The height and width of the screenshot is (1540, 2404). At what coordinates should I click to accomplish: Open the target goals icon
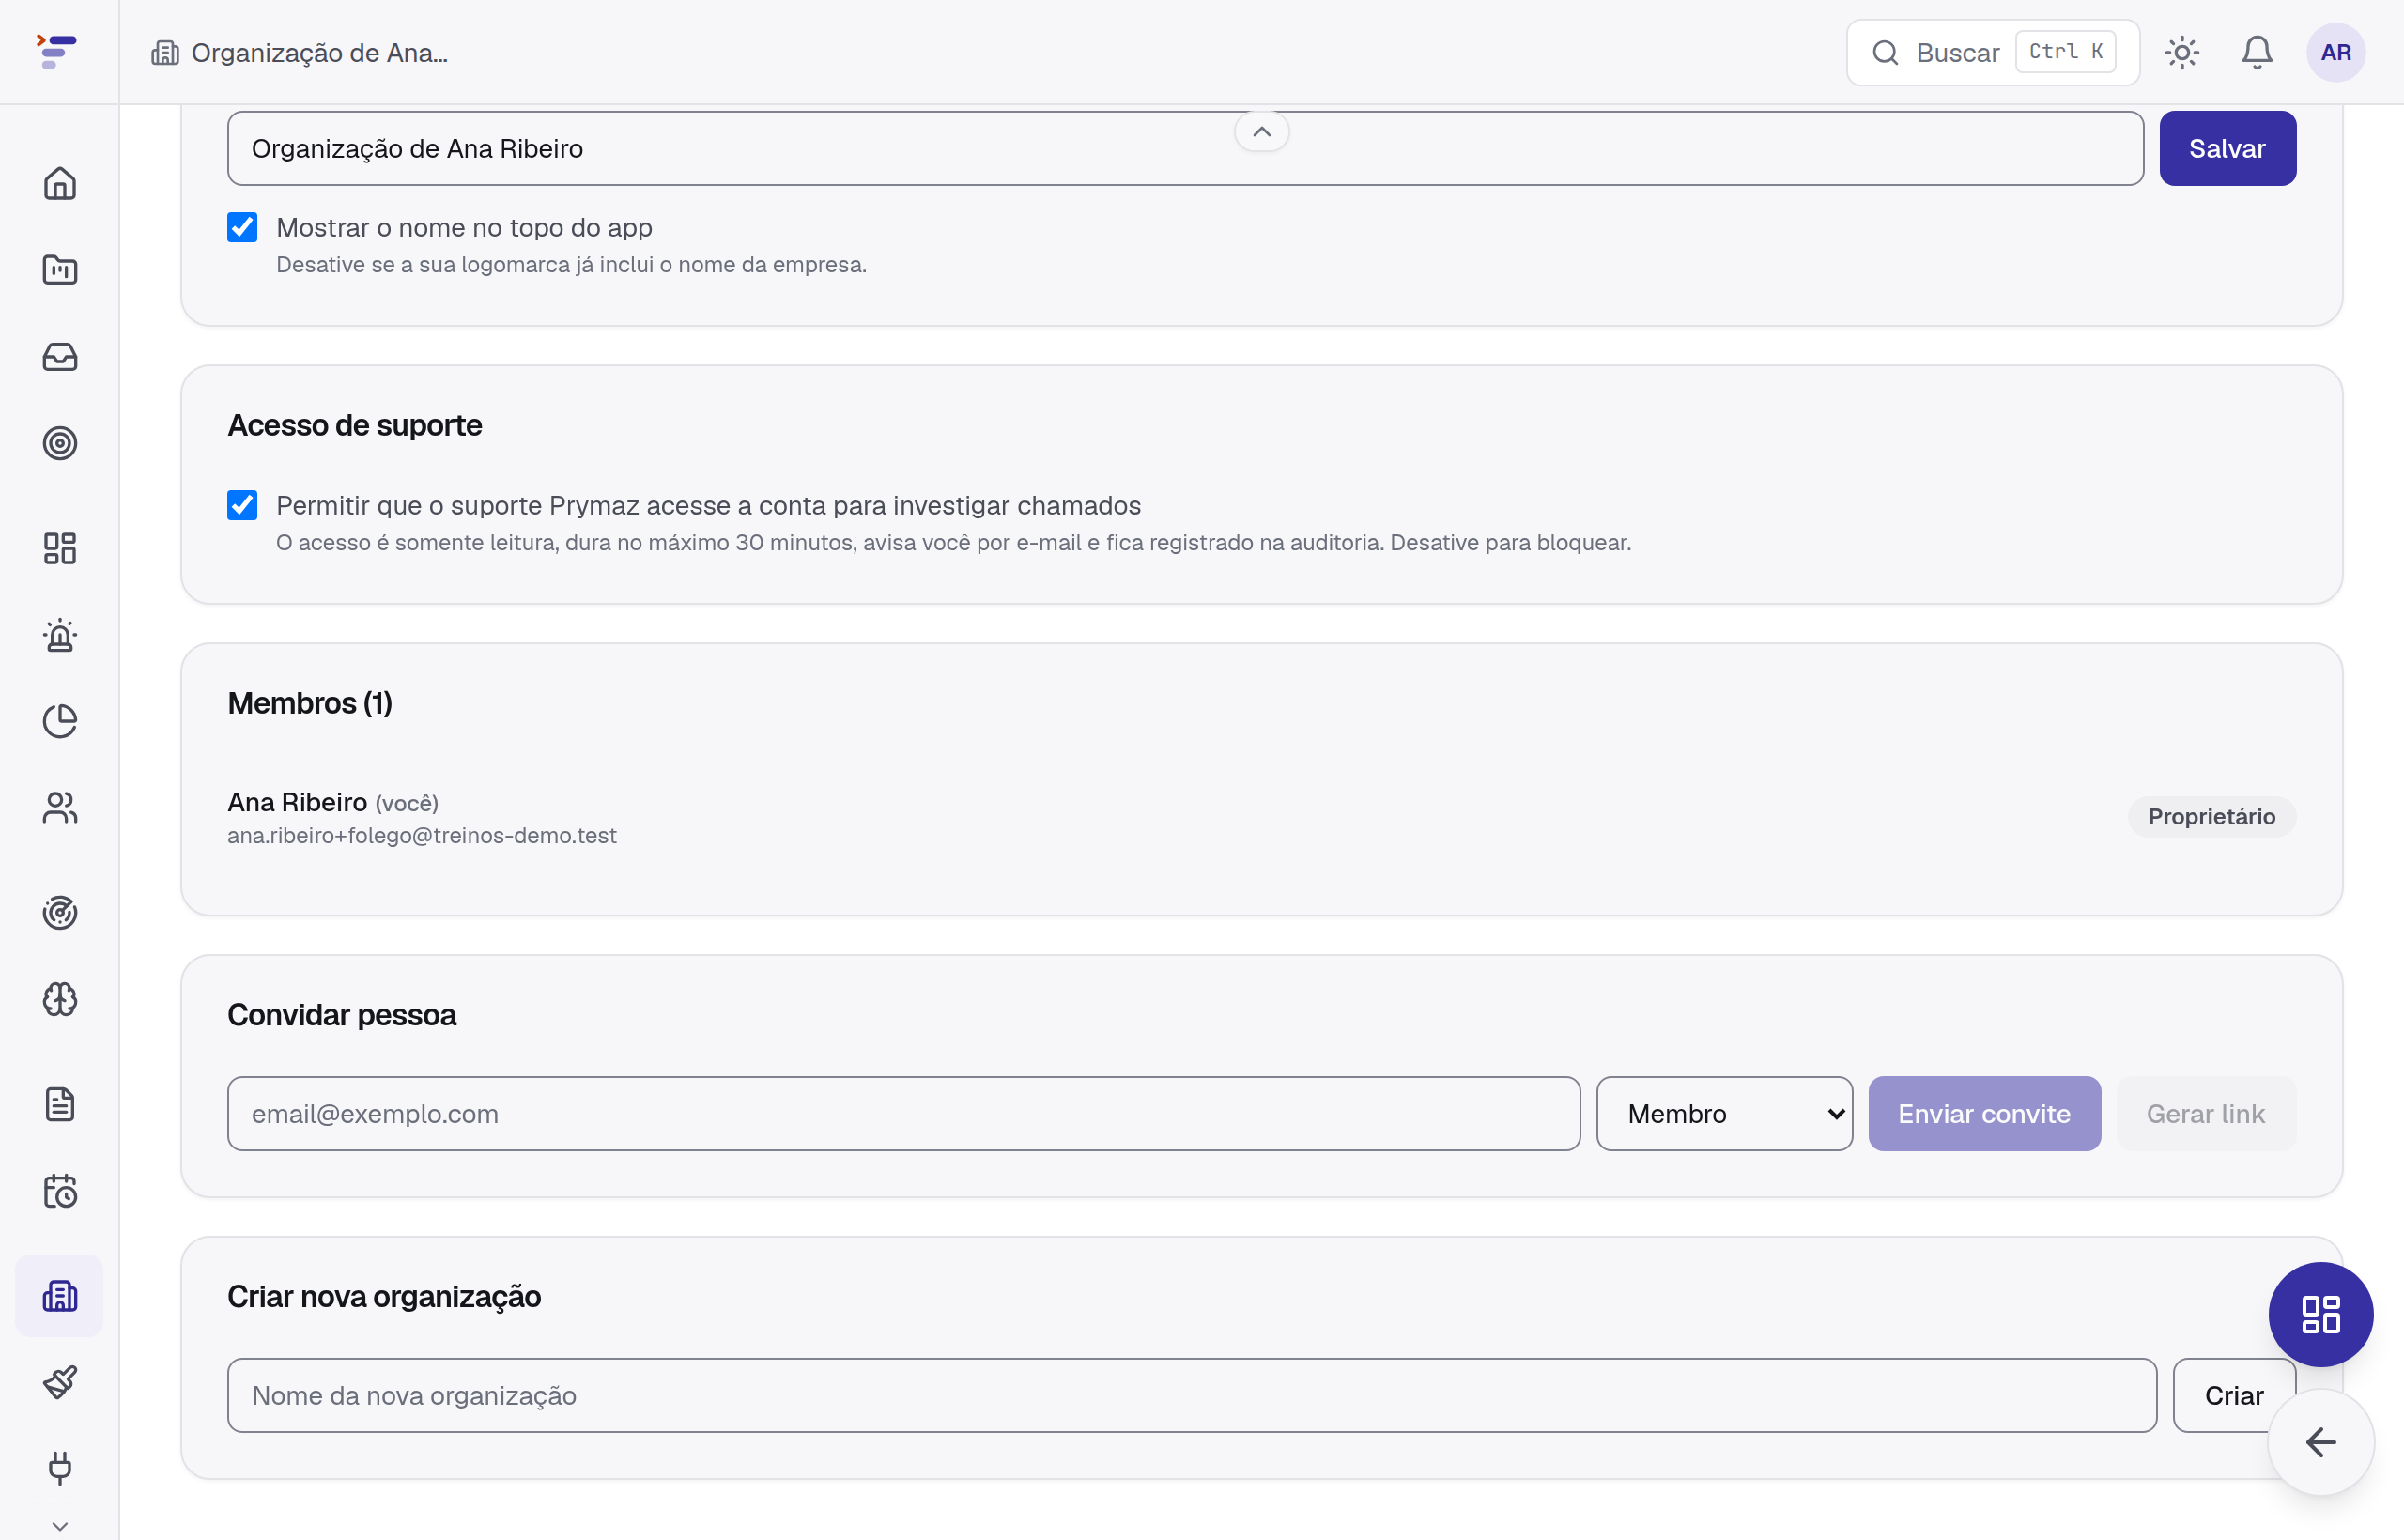(60, 443)
